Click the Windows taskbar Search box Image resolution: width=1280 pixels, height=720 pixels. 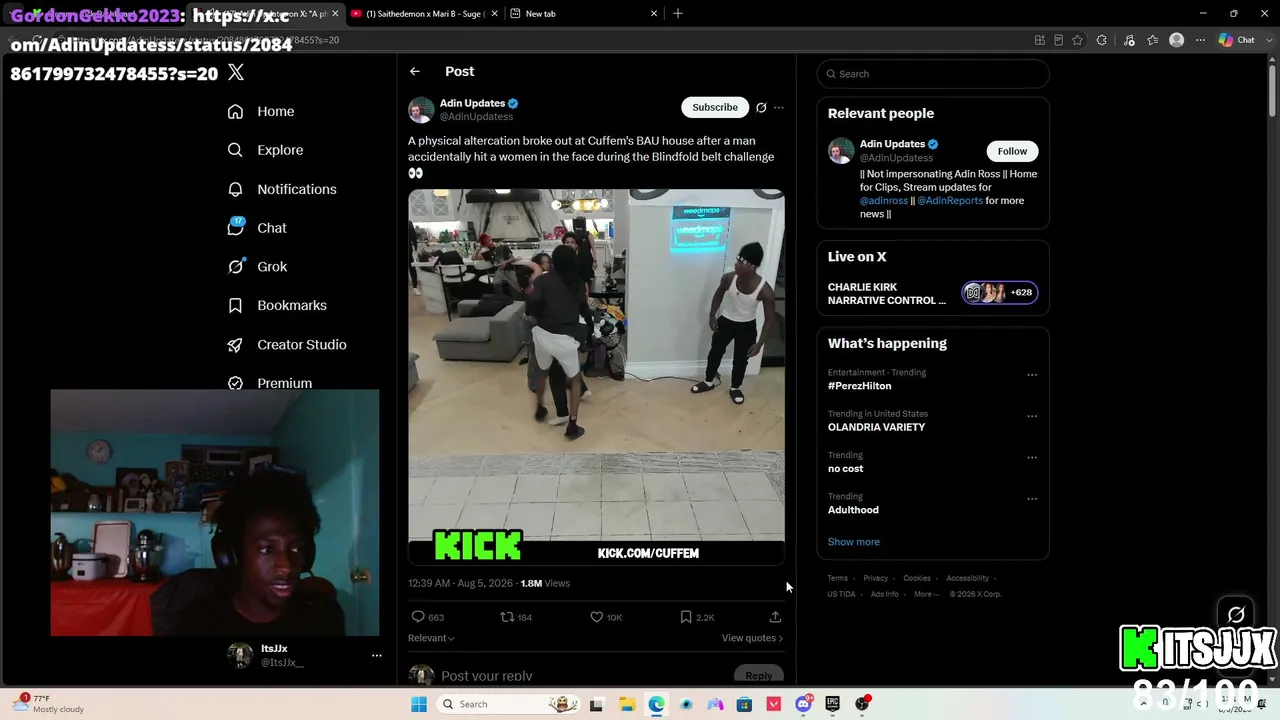tap(510, 704)
